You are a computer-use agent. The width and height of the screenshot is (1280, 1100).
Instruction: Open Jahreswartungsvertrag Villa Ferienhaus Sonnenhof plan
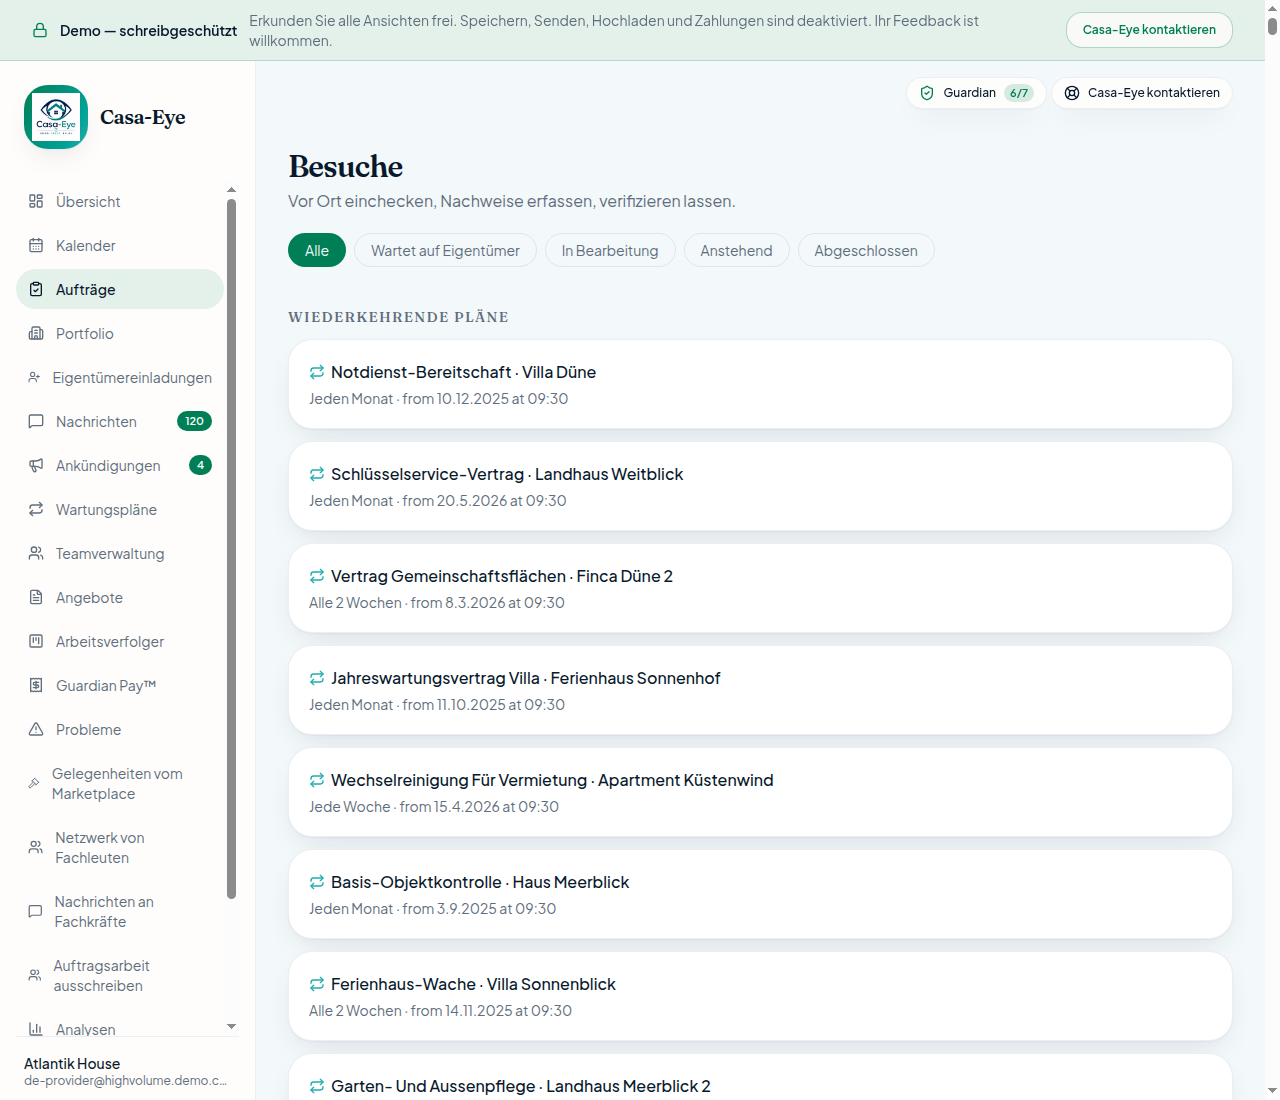[760, 690]
